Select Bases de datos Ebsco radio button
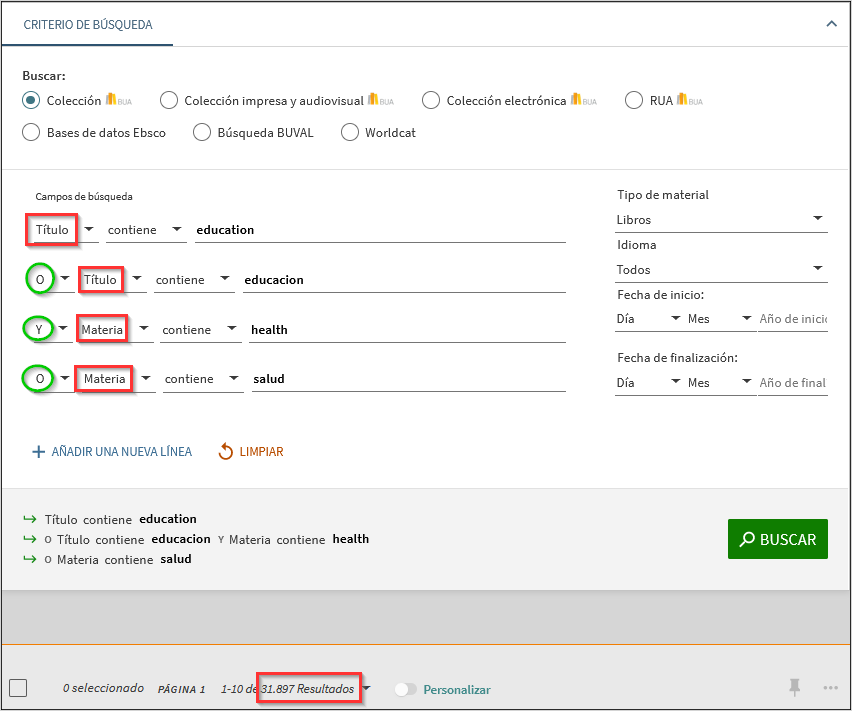The height and width of the screenshot is (711, 852). 31,132
